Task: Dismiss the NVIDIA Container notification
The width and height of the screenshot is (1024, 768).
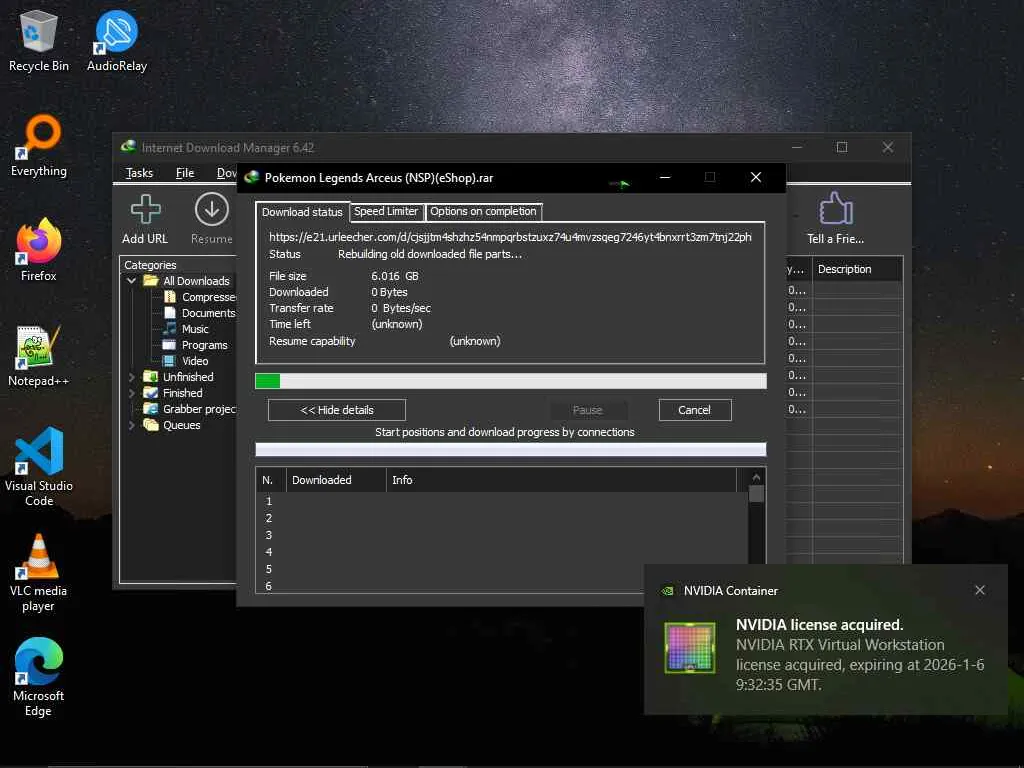Action: (980, 590)
